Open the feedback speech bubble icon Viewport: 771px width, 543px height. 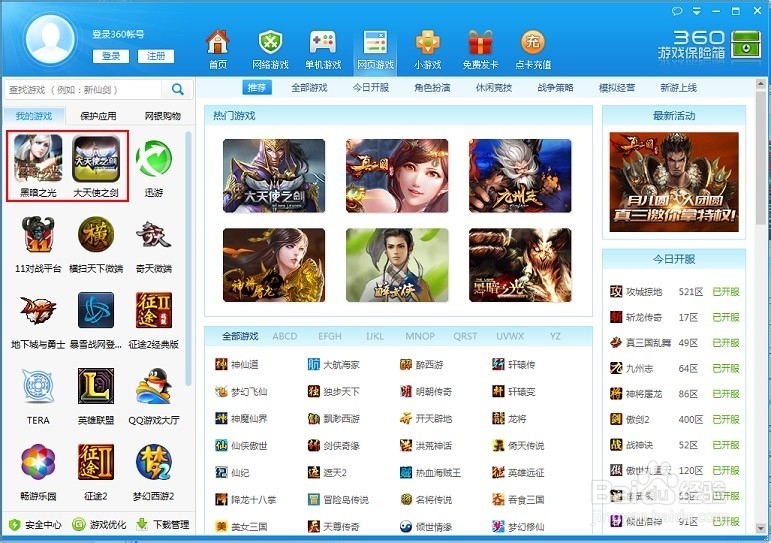pos(677,11)
